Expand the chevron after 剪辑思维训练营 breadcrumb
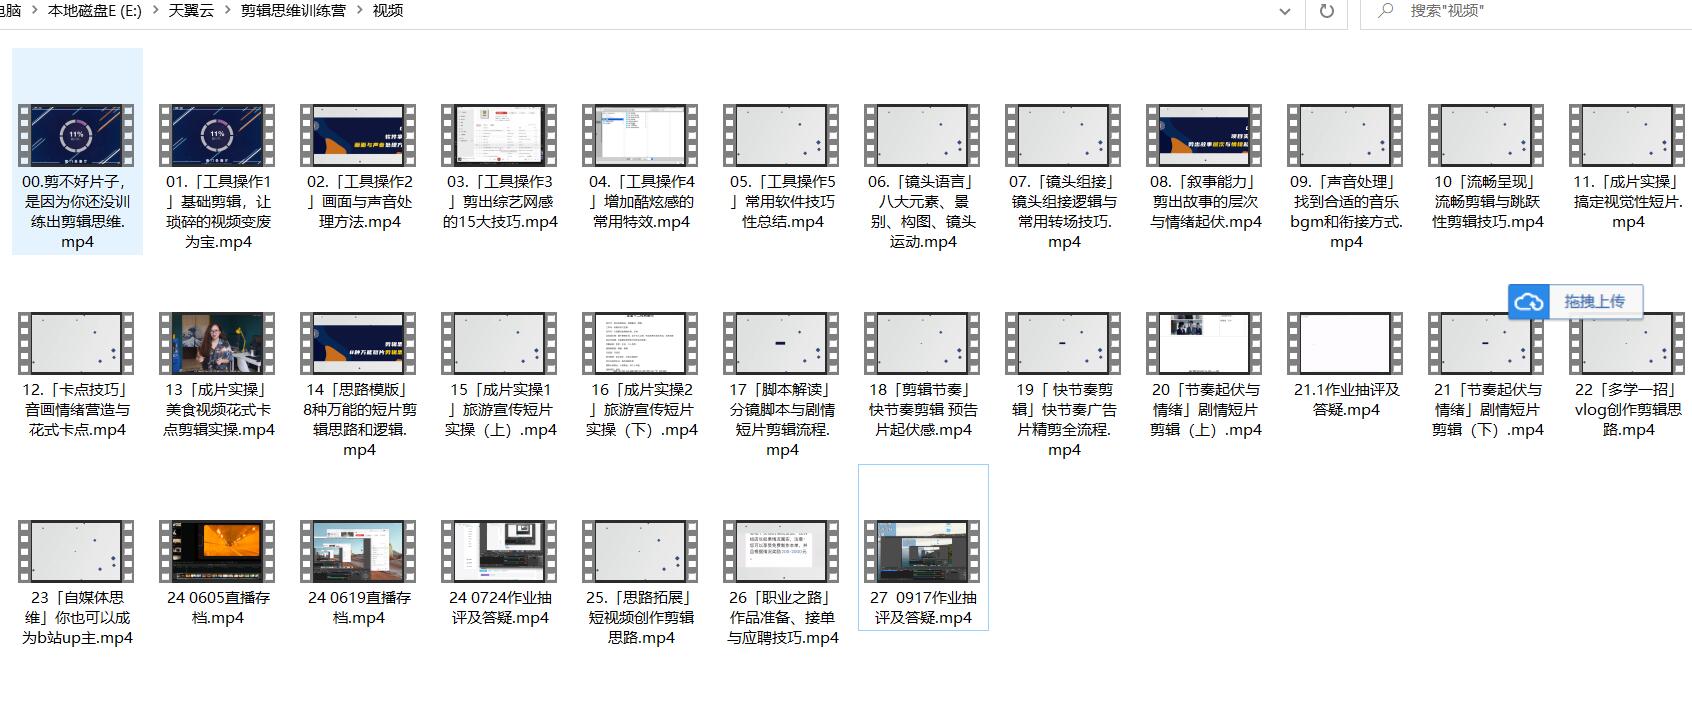1692x702 pixels. tap(360, 11)
